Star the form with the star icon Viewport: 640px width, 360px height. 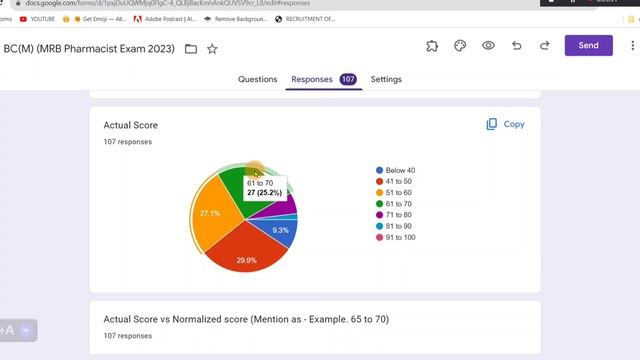pyautogui.click(x=212, y=49)
